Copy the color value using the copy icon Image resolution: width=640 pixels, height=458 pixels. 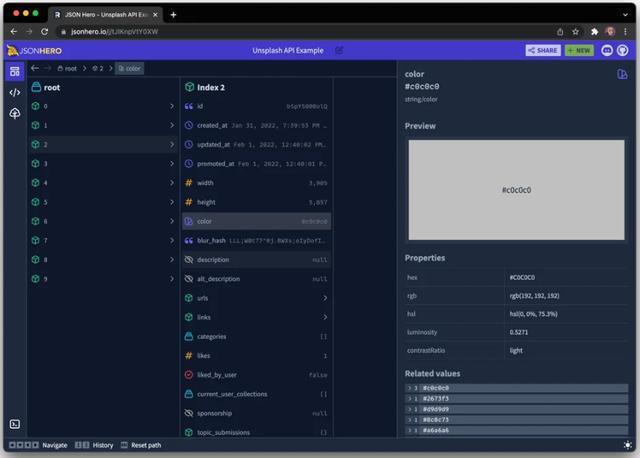click(623, 74)
